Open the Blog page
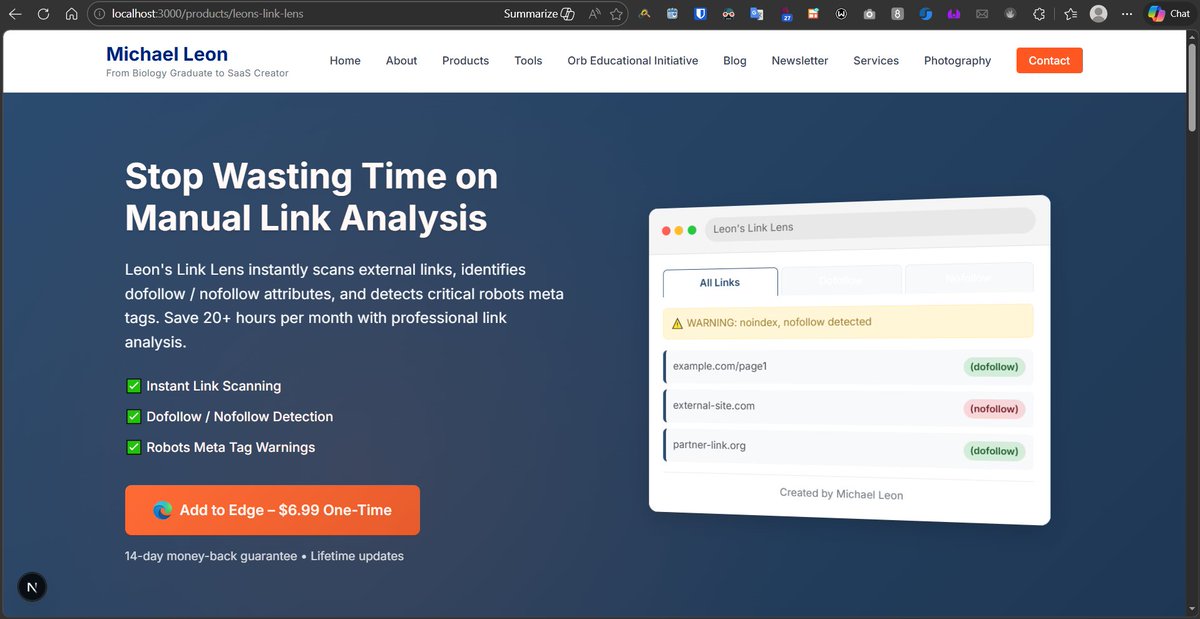This screenshot has height=619, width=1200. (x=735, y=61)
